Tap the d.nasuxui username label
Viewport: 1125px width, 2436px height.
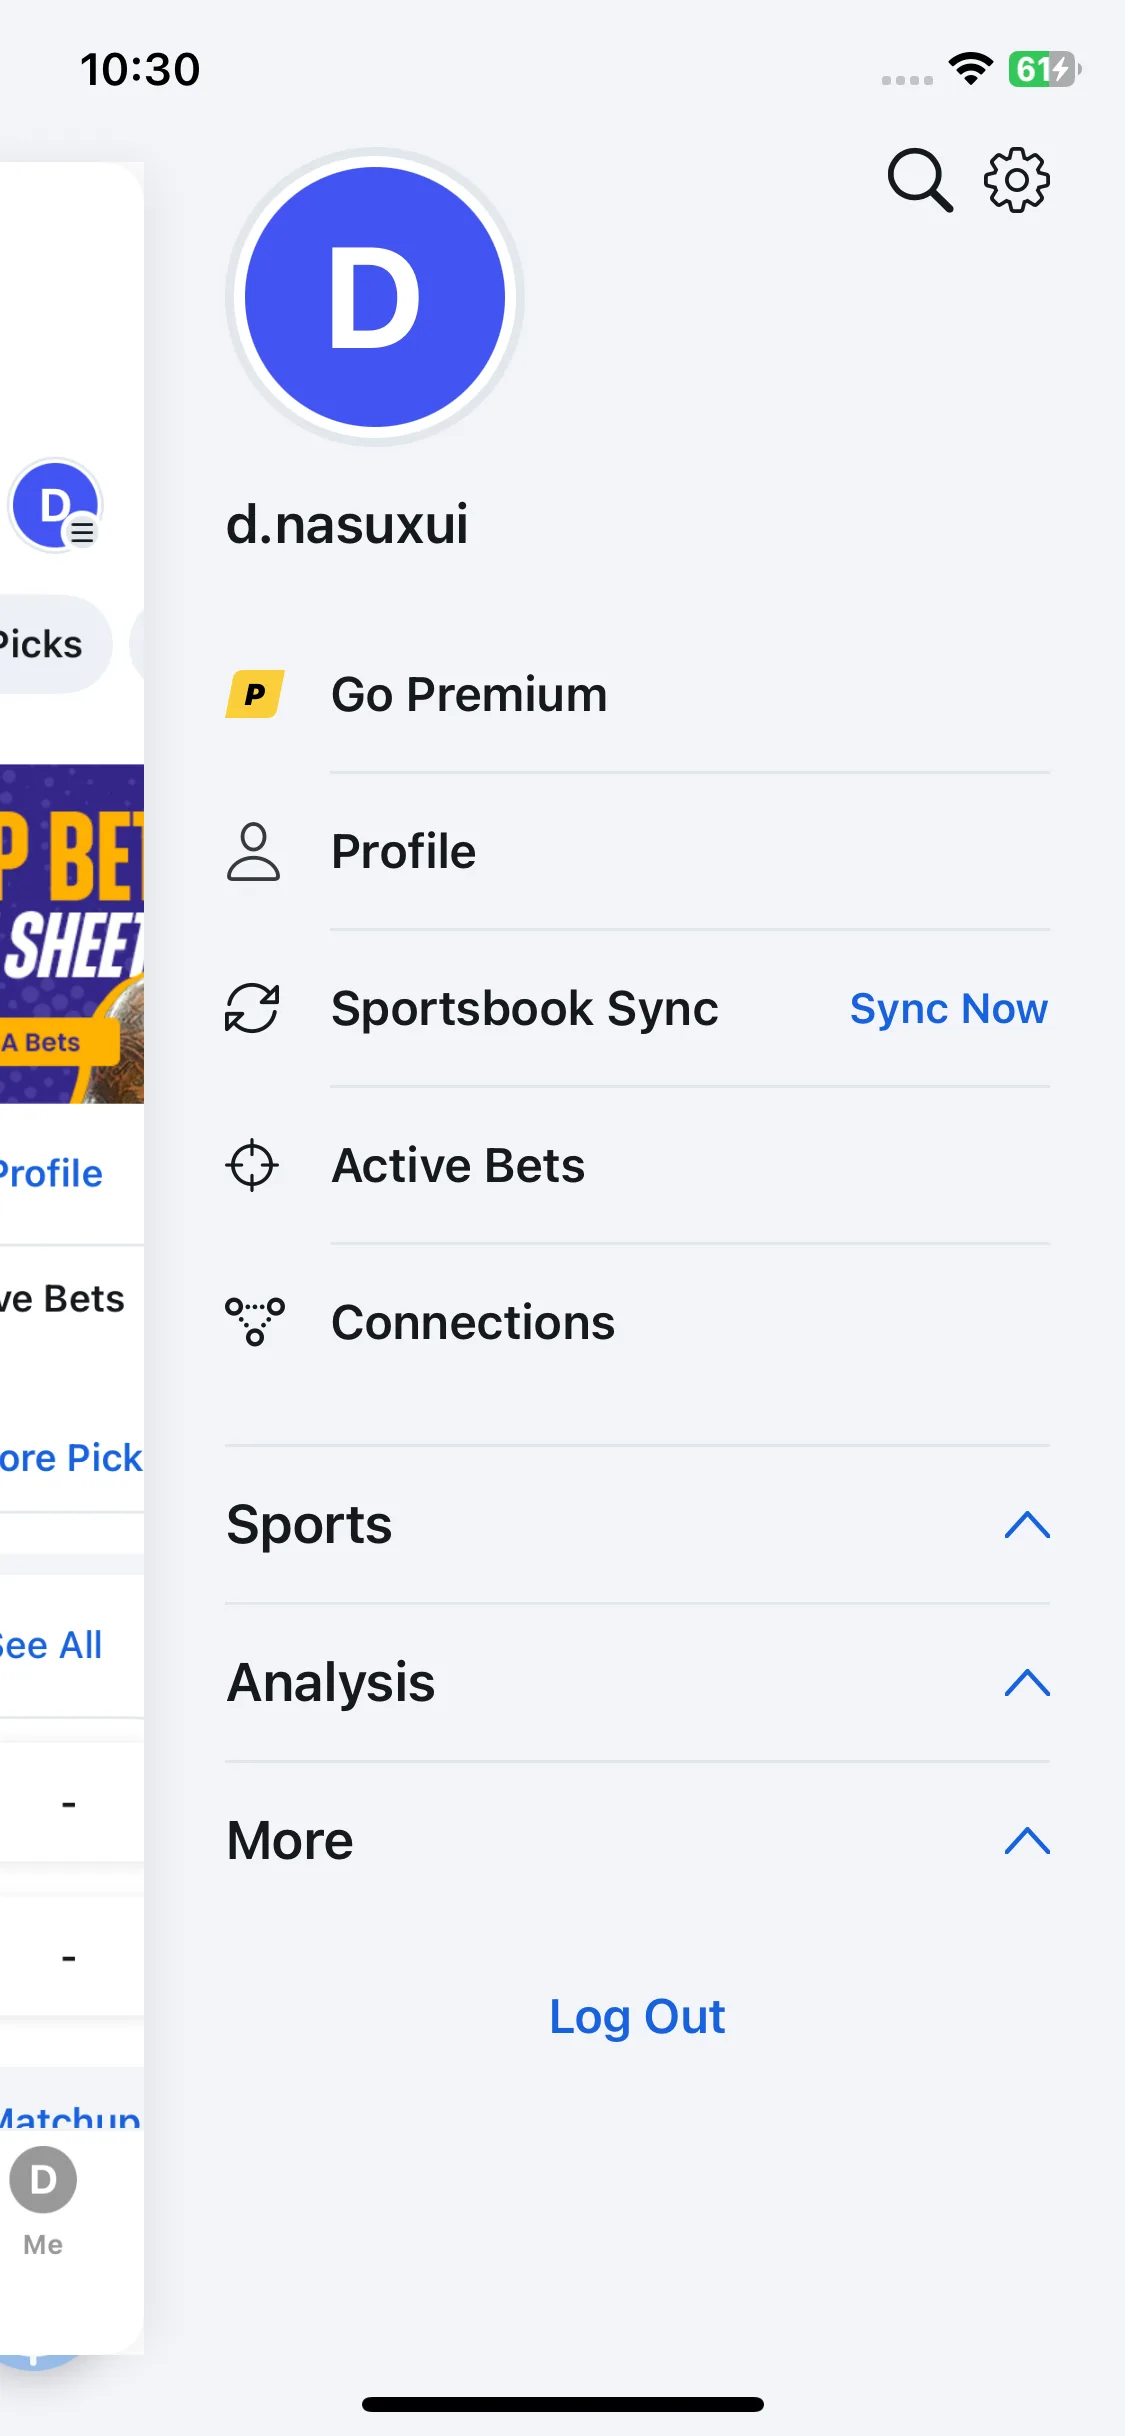(347, 524)
